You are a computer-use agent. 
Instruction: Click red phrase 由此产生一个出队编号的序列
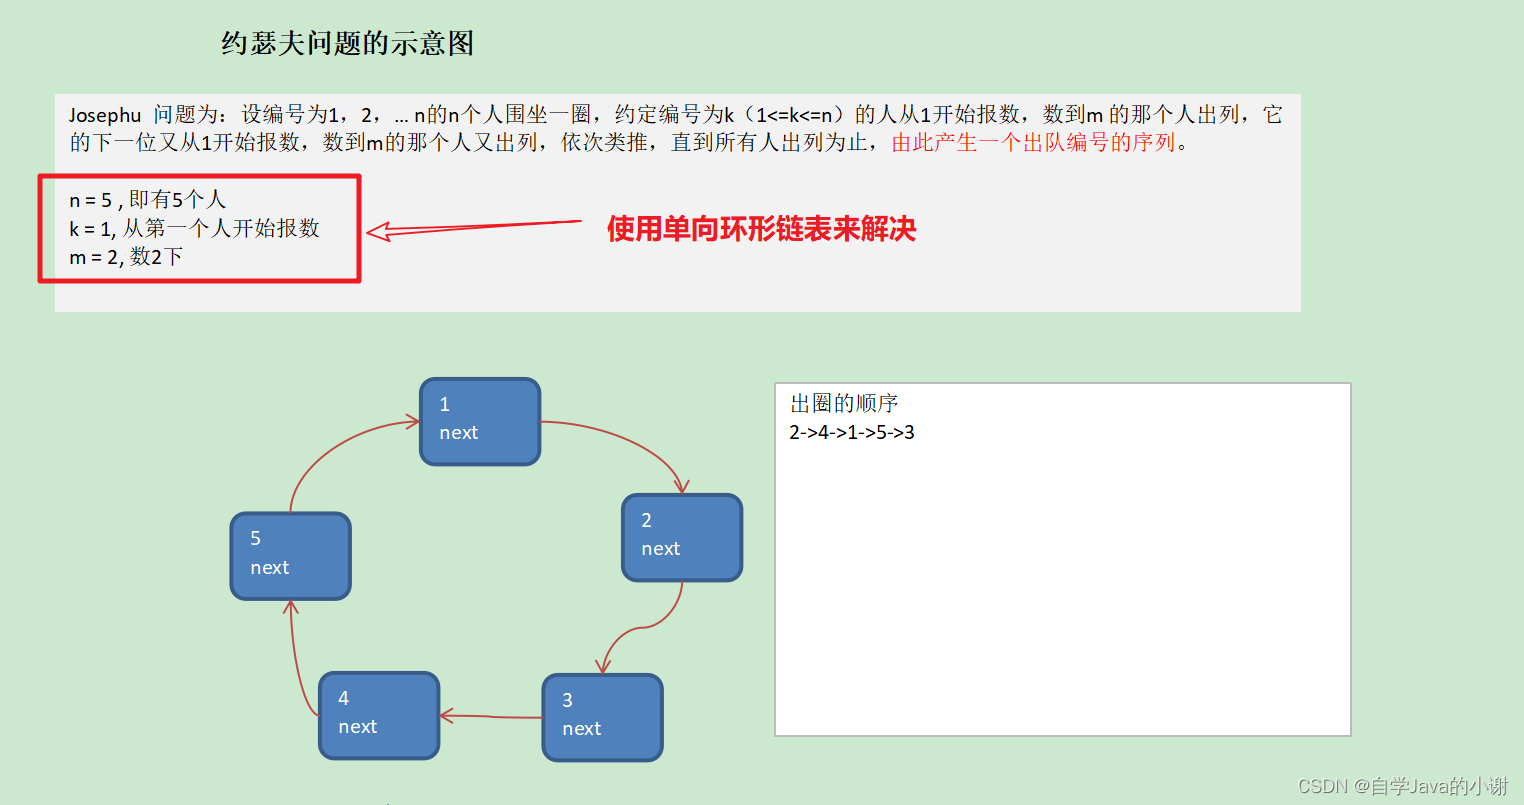(1033, 142)
